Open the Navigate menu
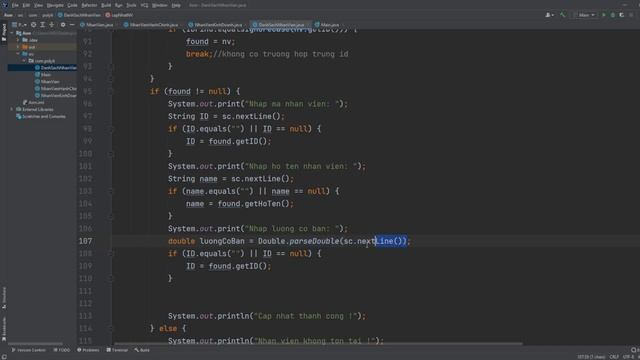 55,5
